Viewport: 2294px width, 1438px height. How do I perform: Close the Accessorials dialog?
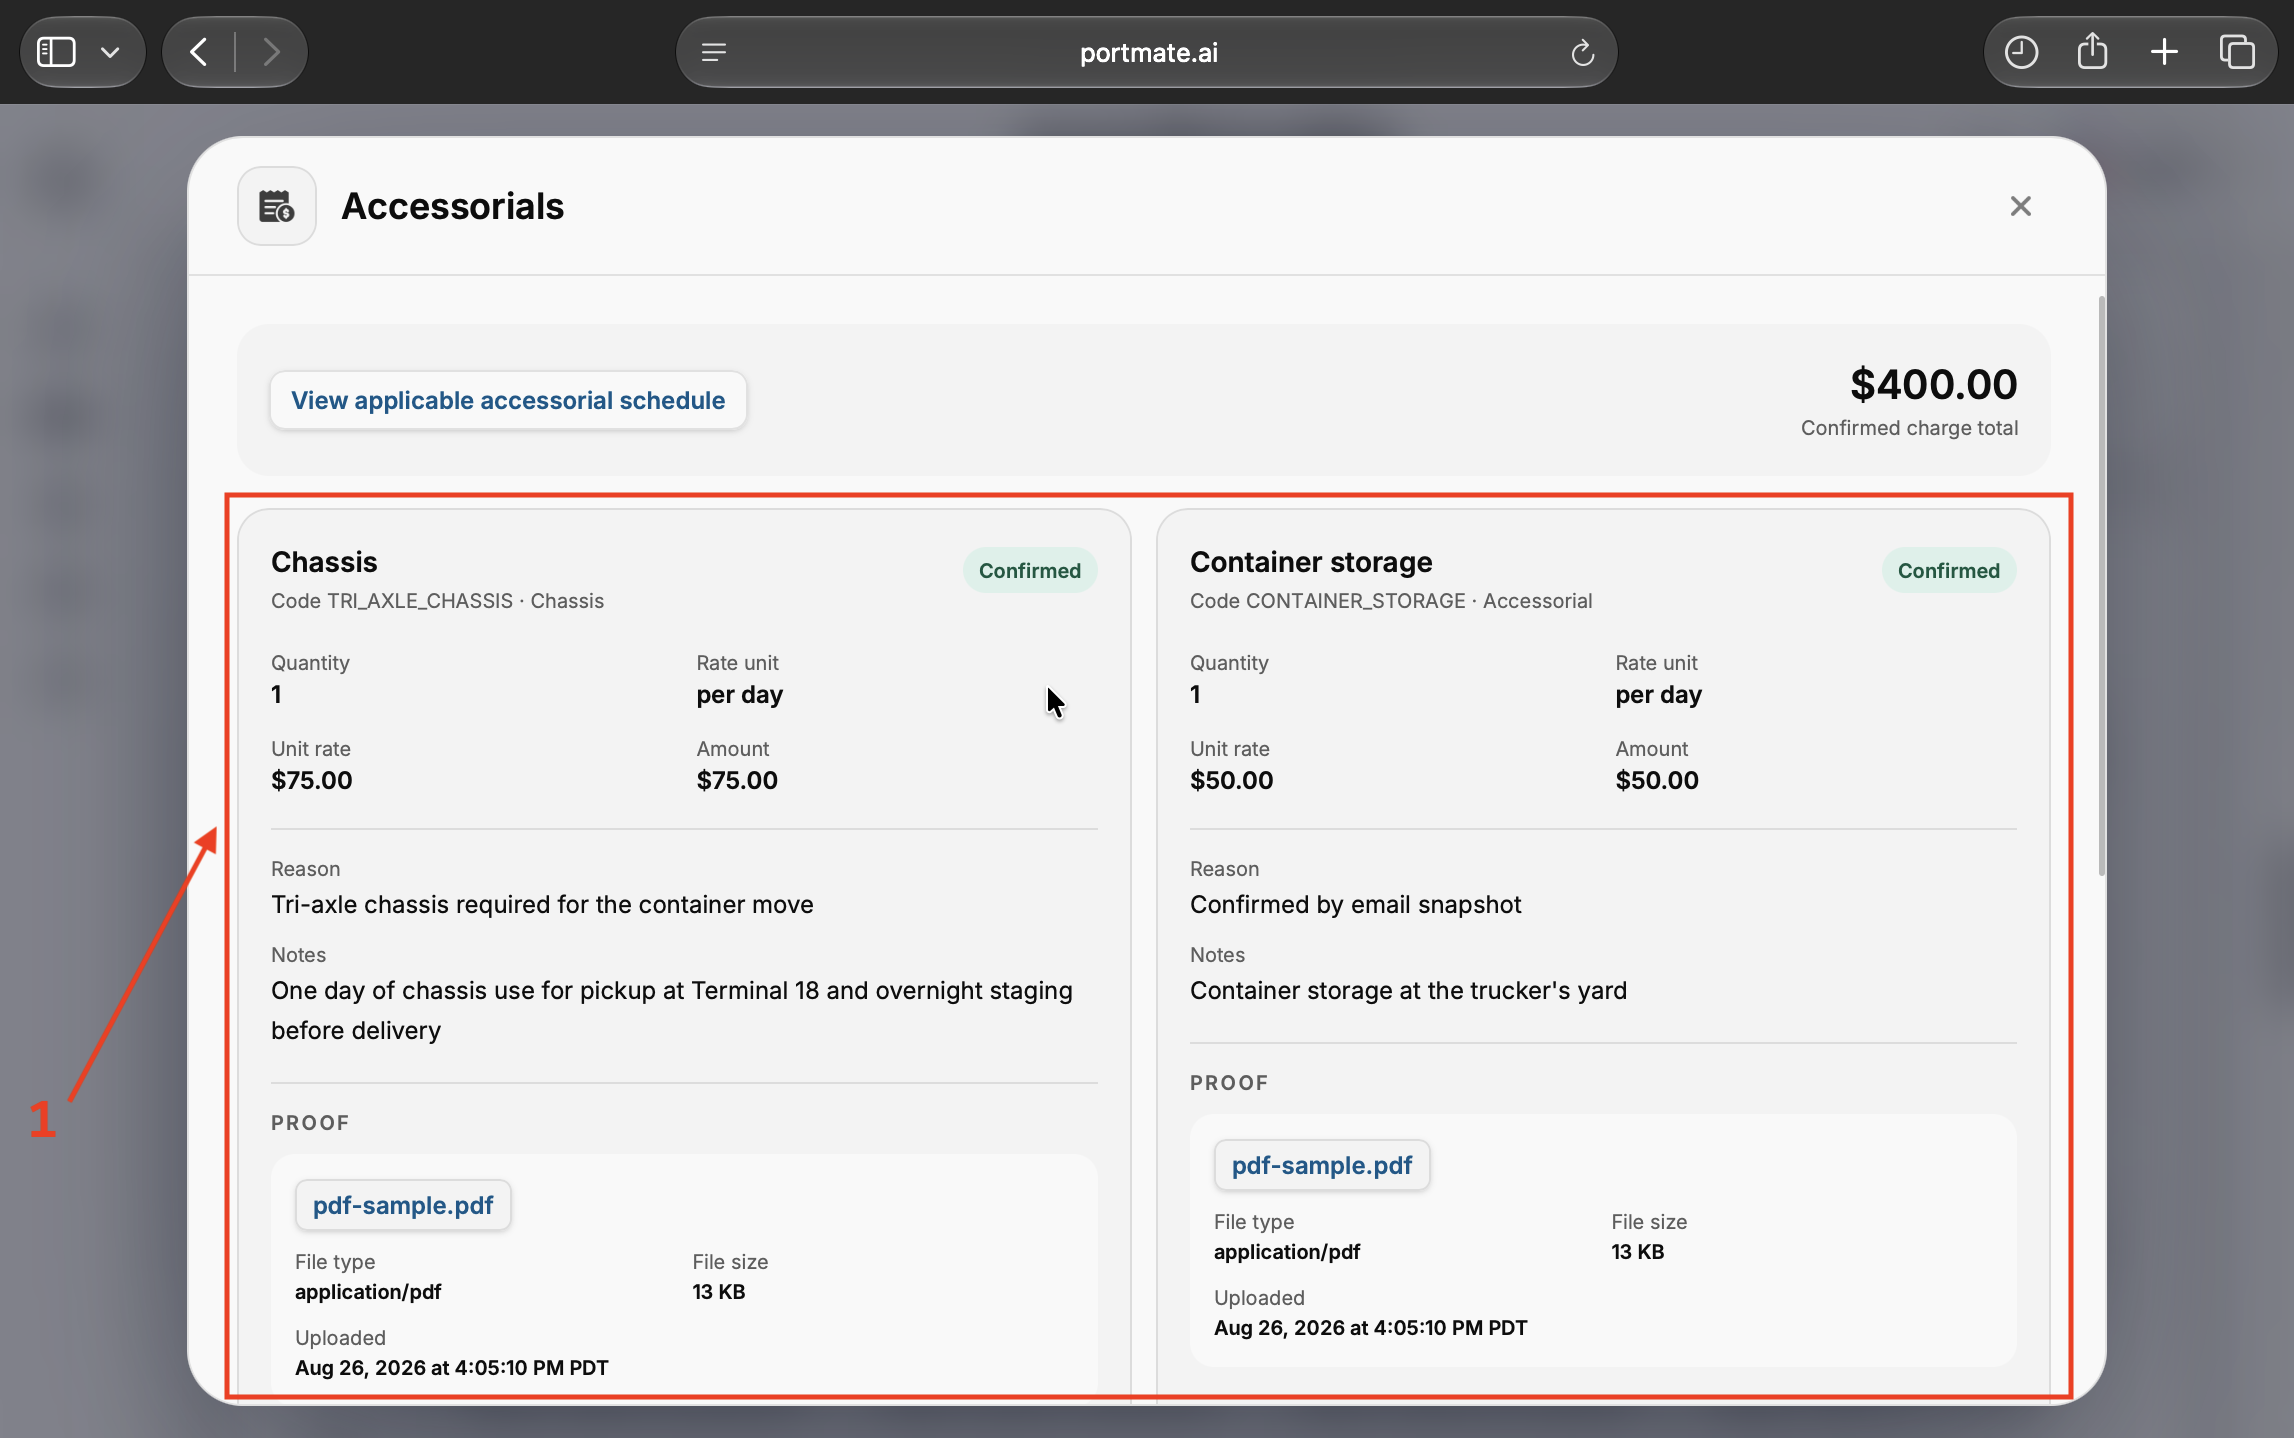click(2021, 206)
